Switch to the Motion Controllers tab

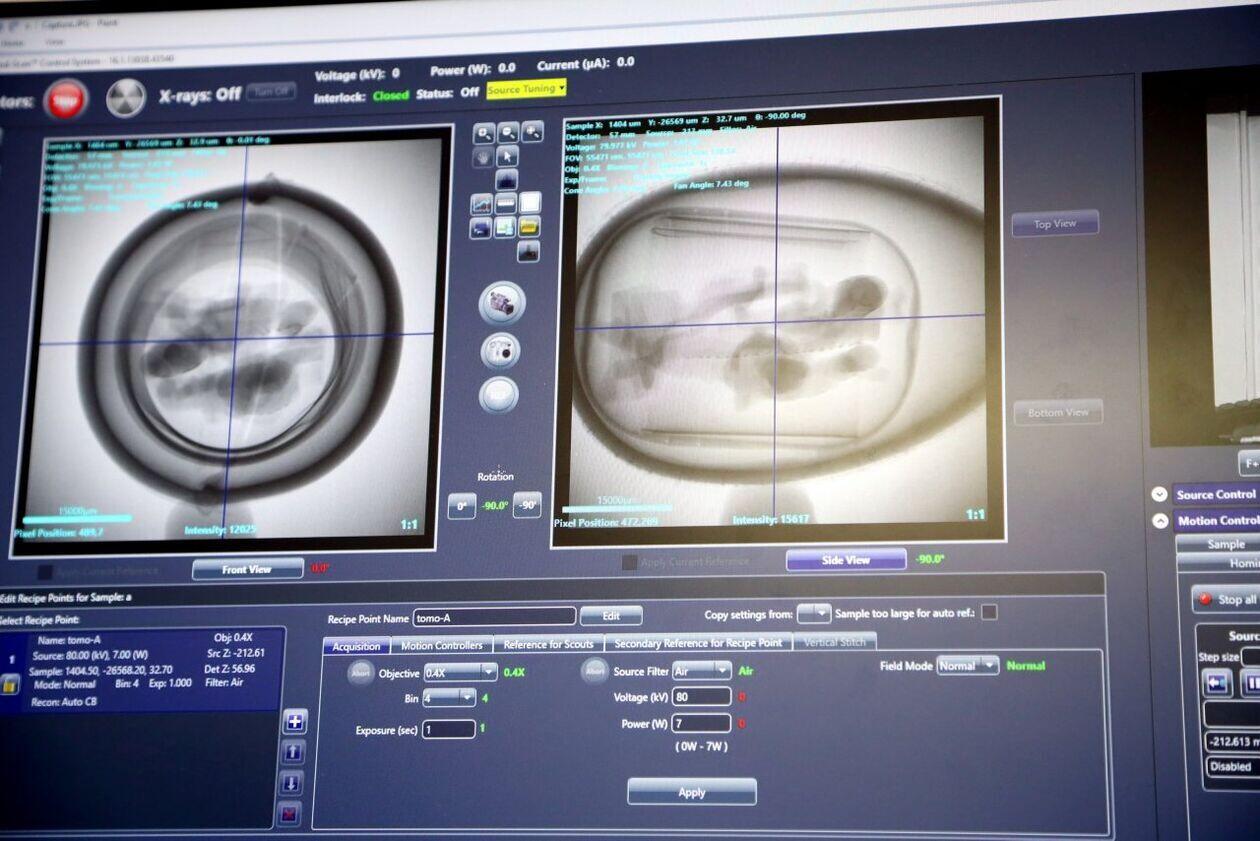[441, 645]
